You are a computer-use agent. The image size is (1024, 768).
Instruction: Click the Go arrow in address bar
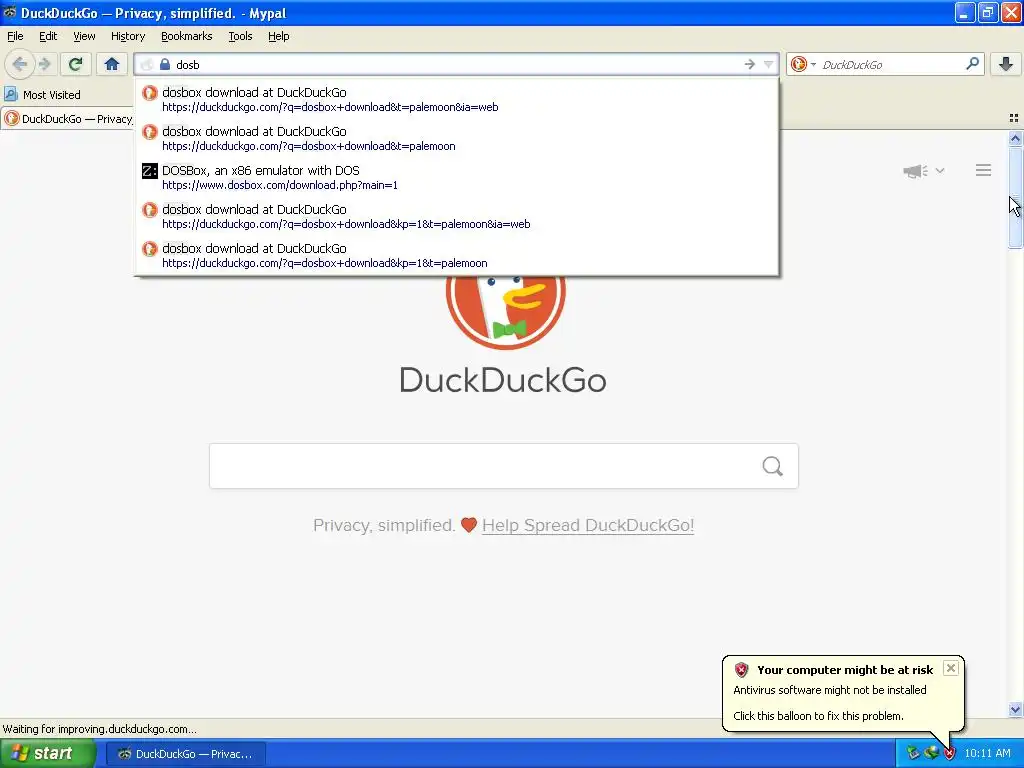(x=749, y=64)
